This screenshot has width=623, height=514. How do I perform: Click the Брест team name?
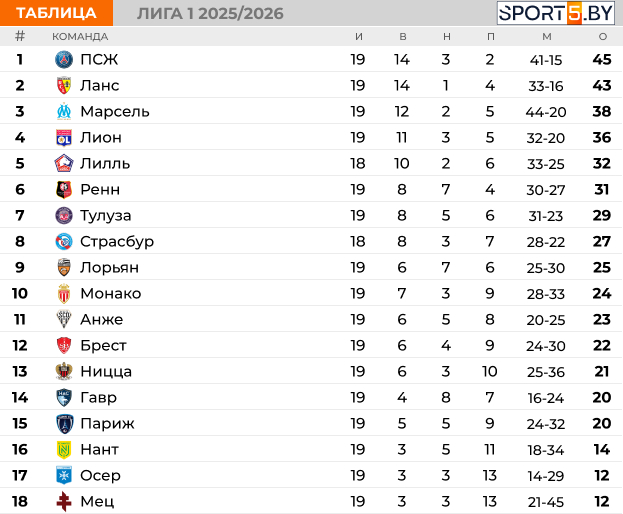coord(103,345)
